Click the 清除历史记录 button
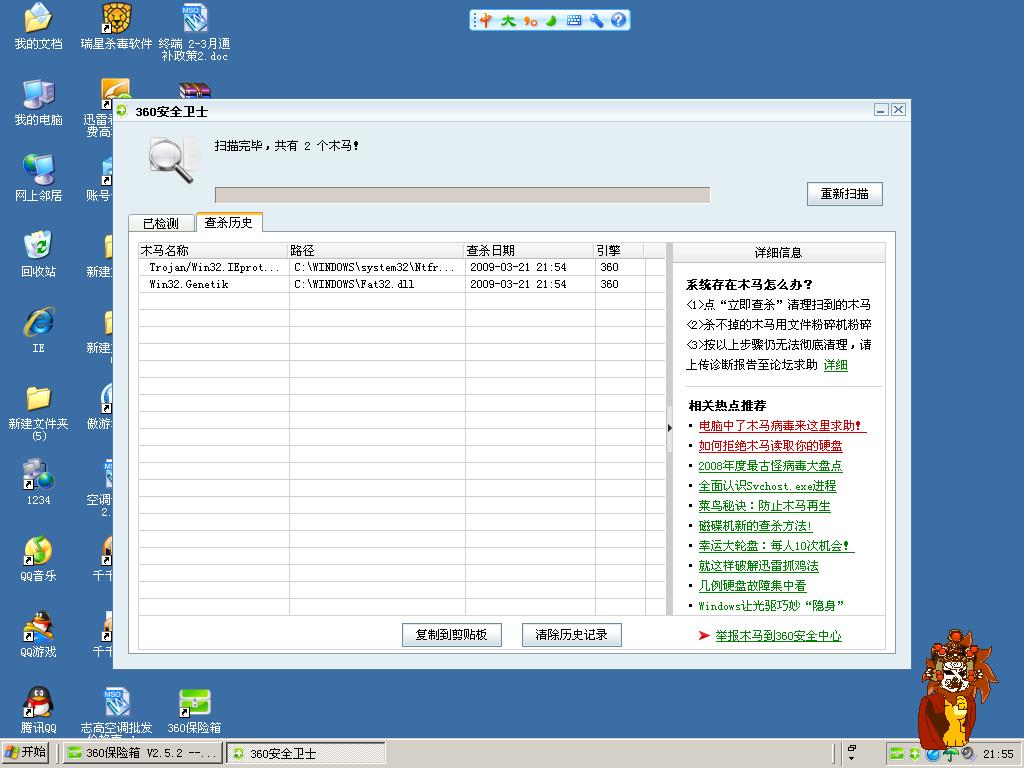 (x=571, y=635)
